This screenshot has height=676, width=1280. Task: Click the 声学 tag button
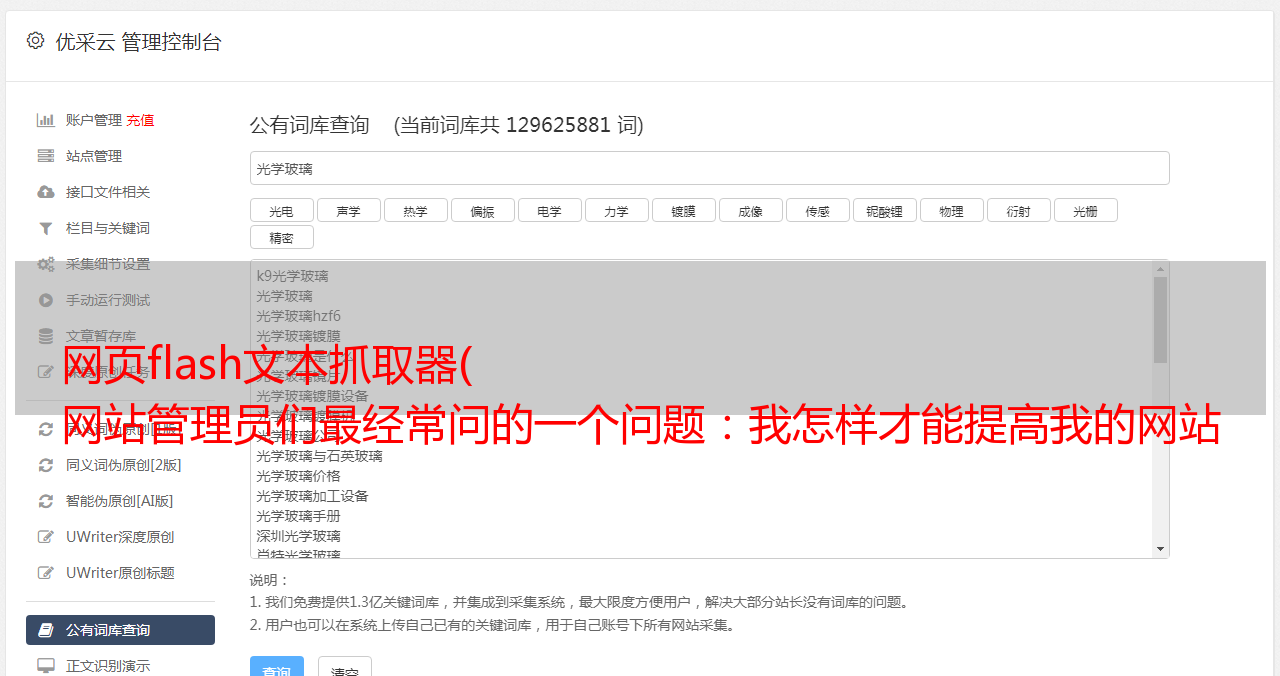click(x=348, y=210)
